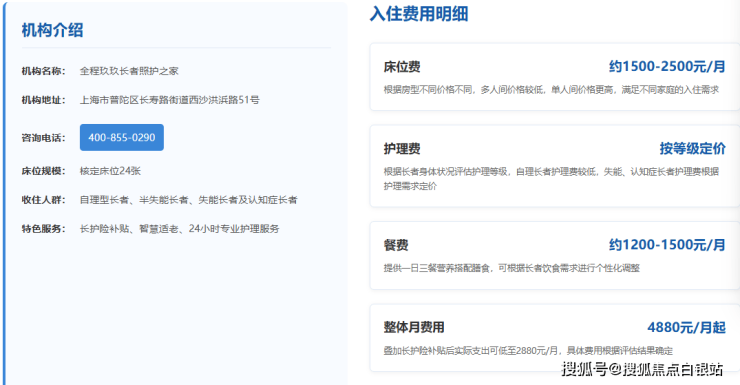Select the price 4880元/月起
The height and width of the screenshot is (385, 740).
[686, 327]
